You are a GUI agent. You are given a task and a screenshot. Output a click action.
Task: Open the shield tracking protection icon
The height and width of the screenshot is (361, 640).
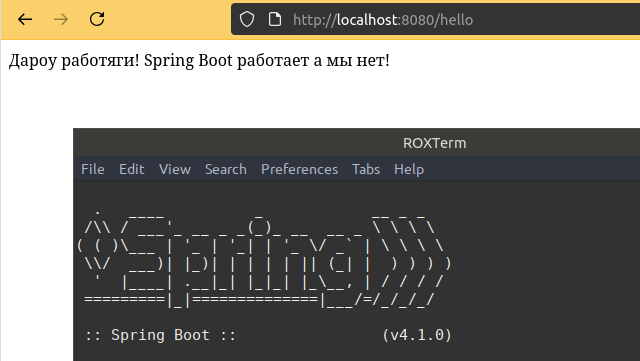tap(247, 19)
